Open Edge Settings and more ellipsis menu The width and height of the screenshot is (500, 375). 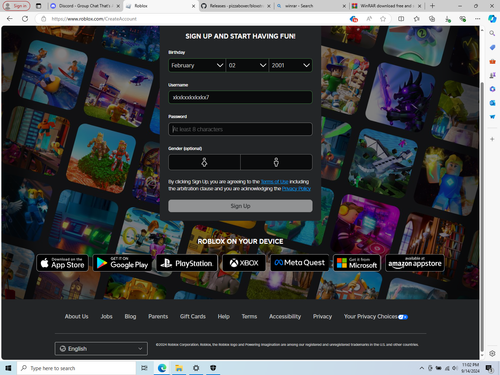click(478, 19)
